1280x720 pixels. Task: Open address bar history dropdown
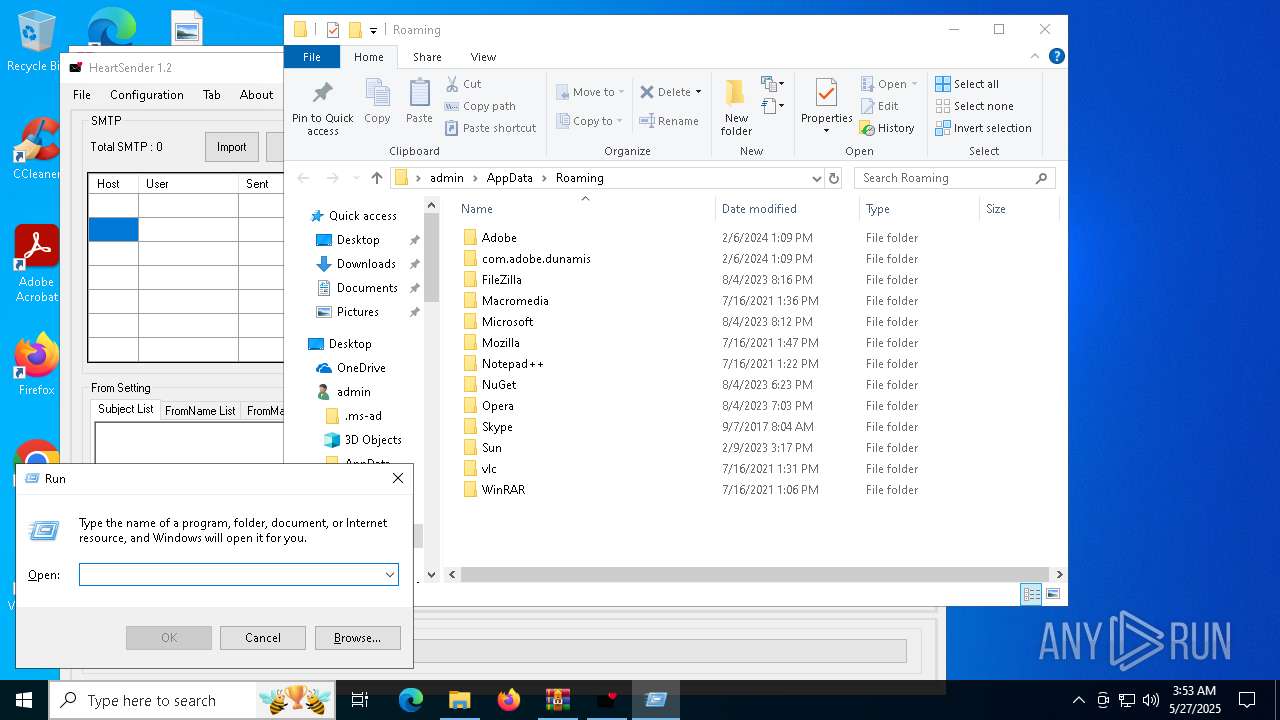tap(816, 178)
